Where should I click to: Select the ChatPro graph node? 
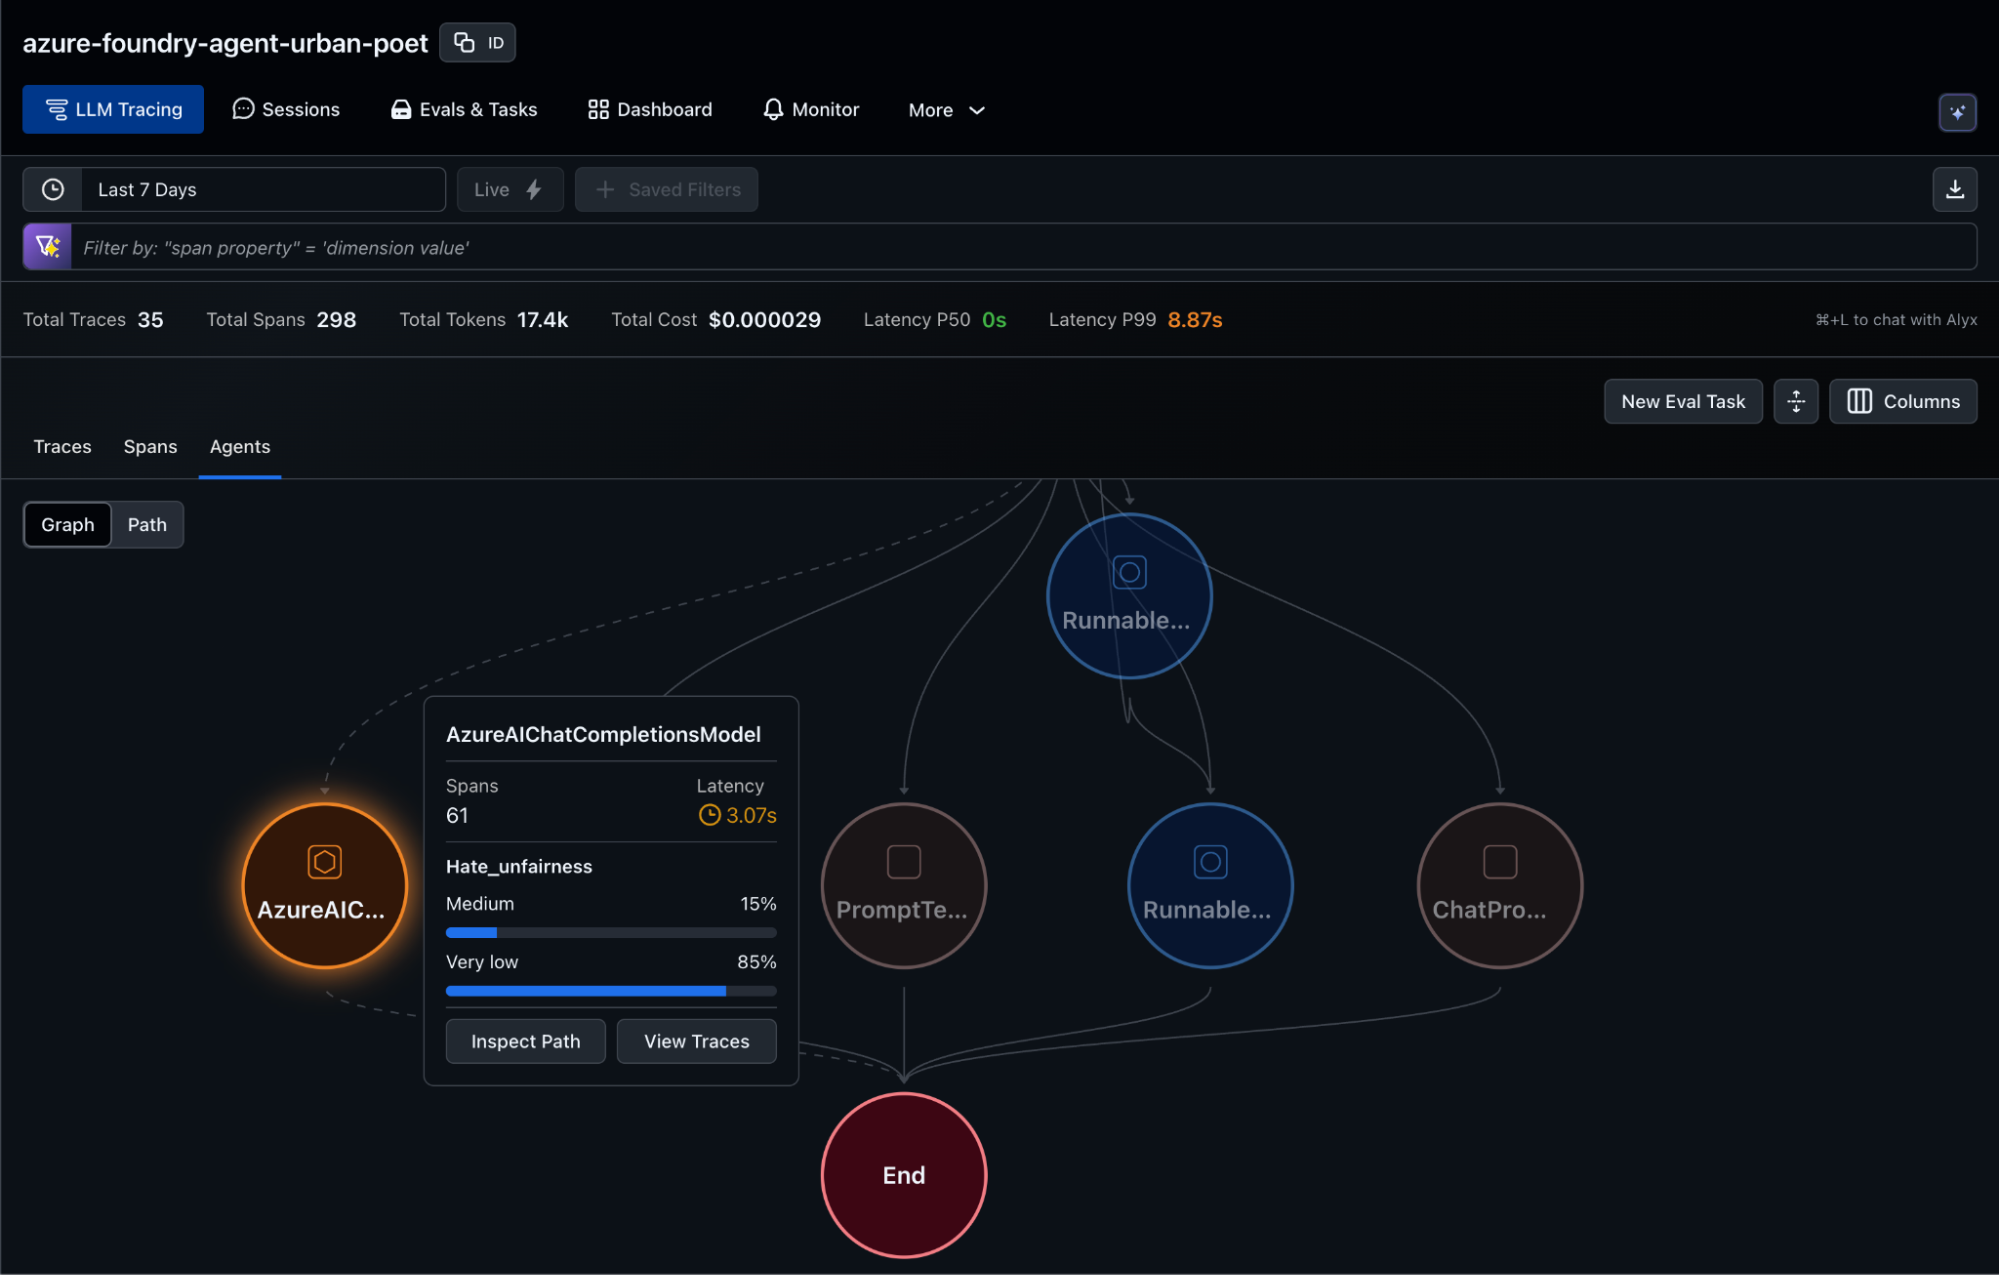(x=1498, y=885)
